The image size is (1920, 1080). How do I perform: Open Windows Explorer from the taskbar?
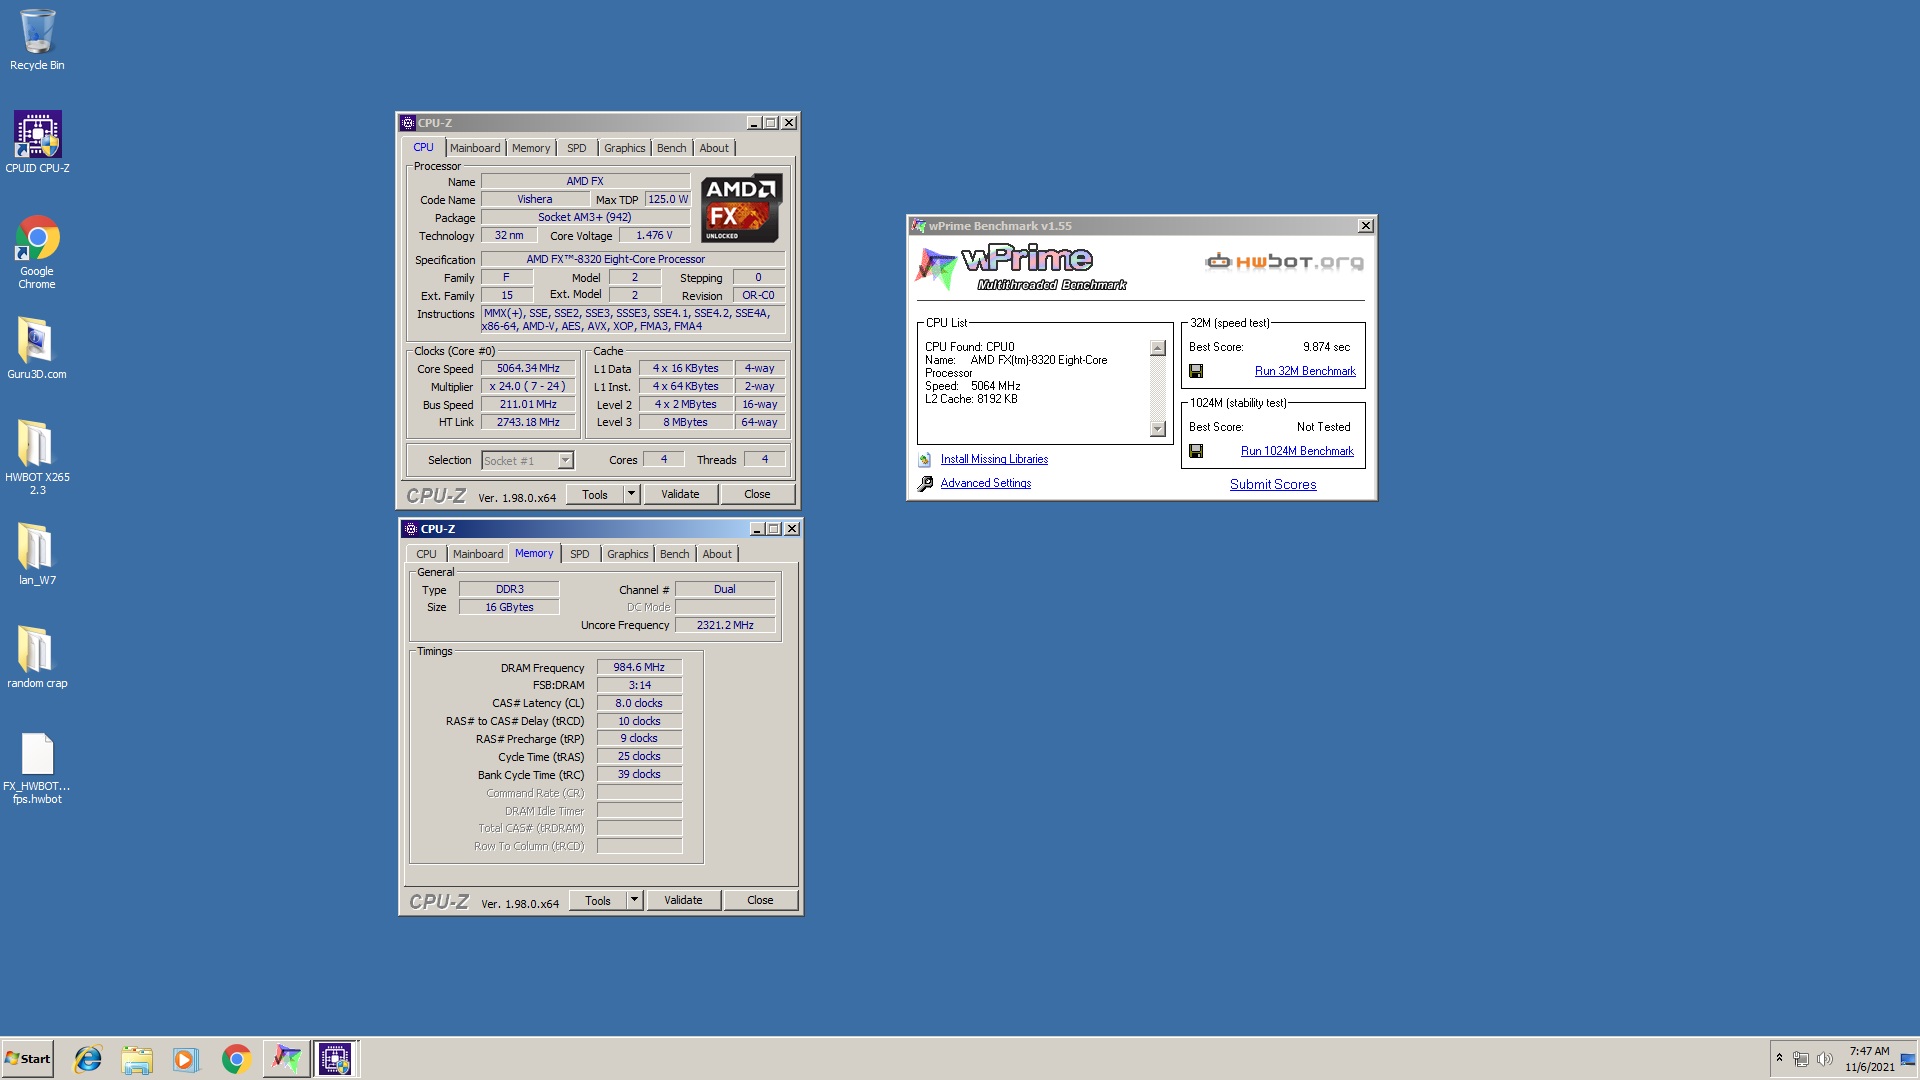click(x=137, y=1059)
